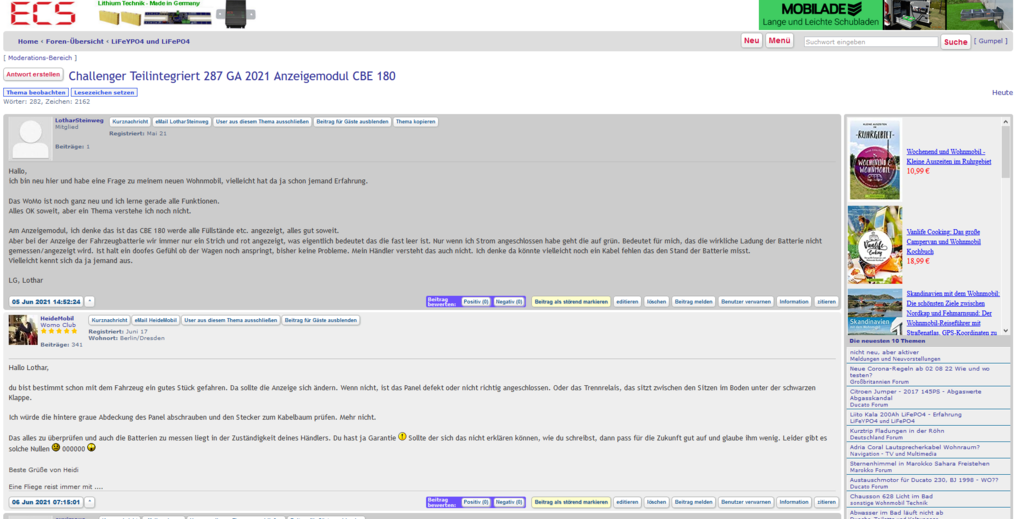Open Skandinavien mit dem Wohnmobil link
The height and width of the screenshot is (519, 1024).
click(953, 313)
